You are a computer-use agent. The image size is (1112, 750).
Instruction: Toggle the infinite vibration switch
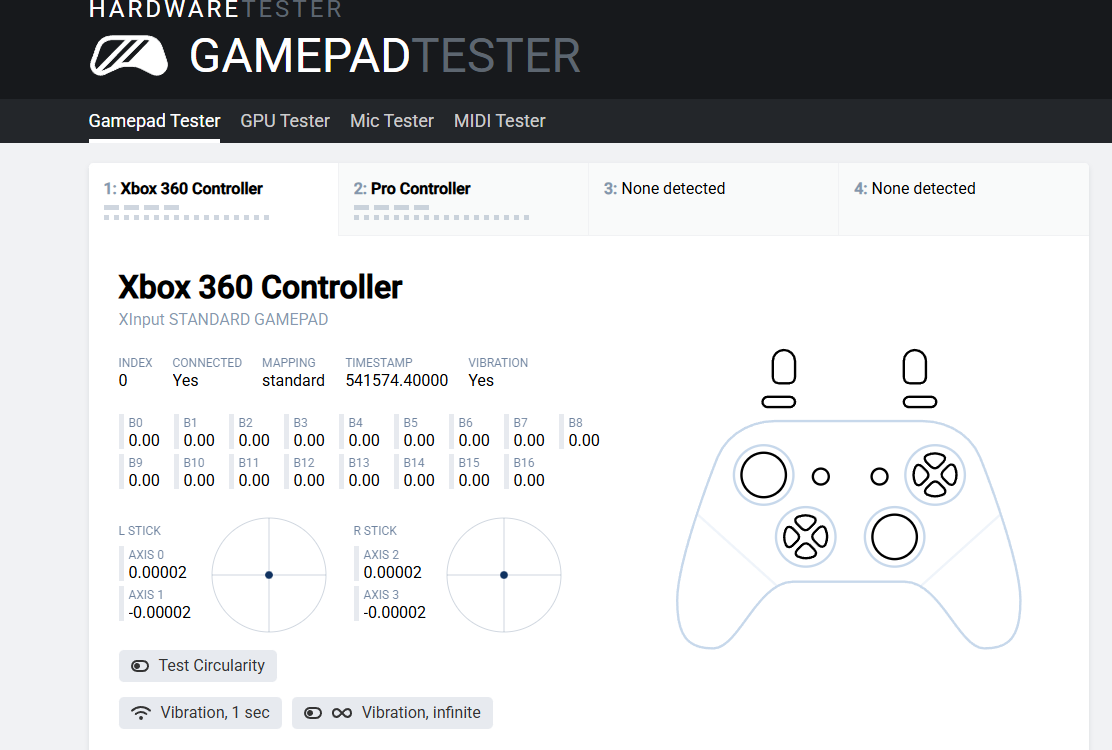tap(313, 712)
